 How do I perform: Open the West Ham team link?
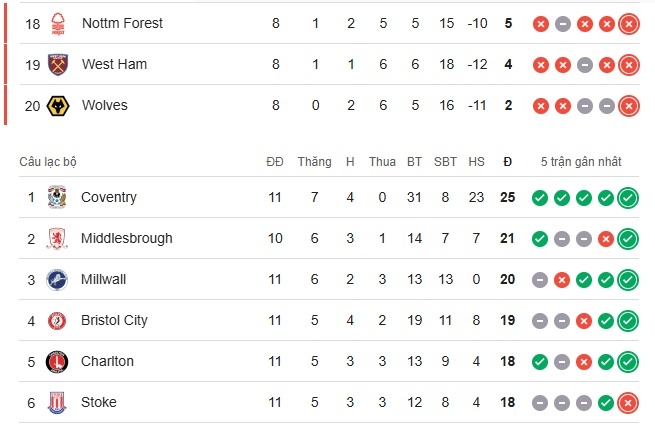[x=114, y=64]
